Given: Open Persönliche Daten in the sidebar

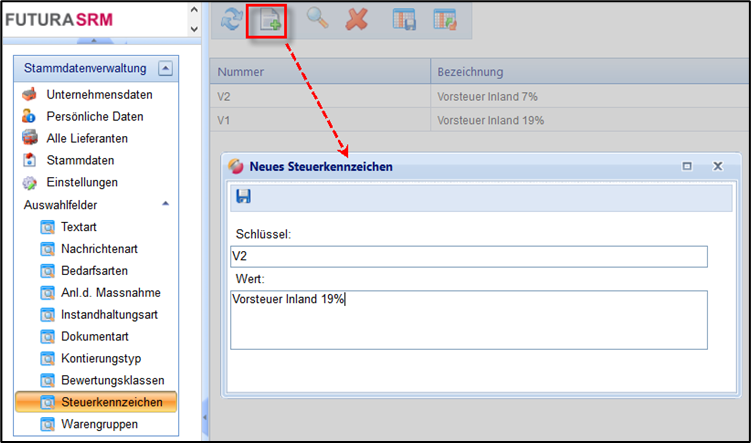Looking at the screenshot, I should (94, 117).
